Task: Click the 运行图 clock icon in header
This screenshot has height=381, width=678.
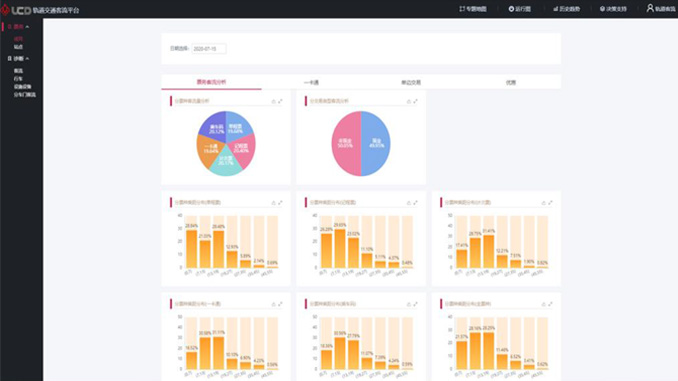Action: [511, 9]
